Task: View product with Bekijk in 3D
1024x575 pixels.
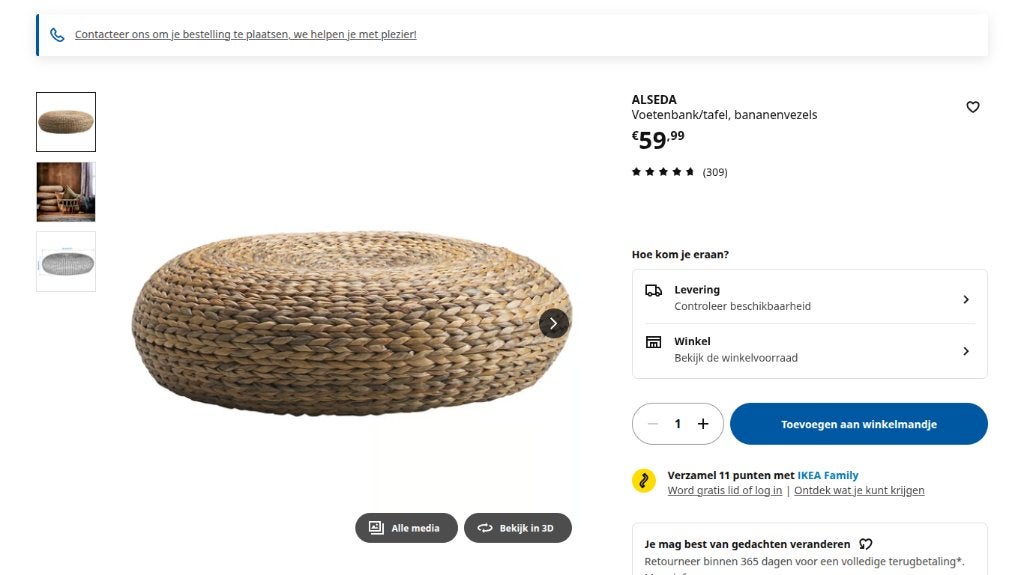Action: tap(518, 528)
